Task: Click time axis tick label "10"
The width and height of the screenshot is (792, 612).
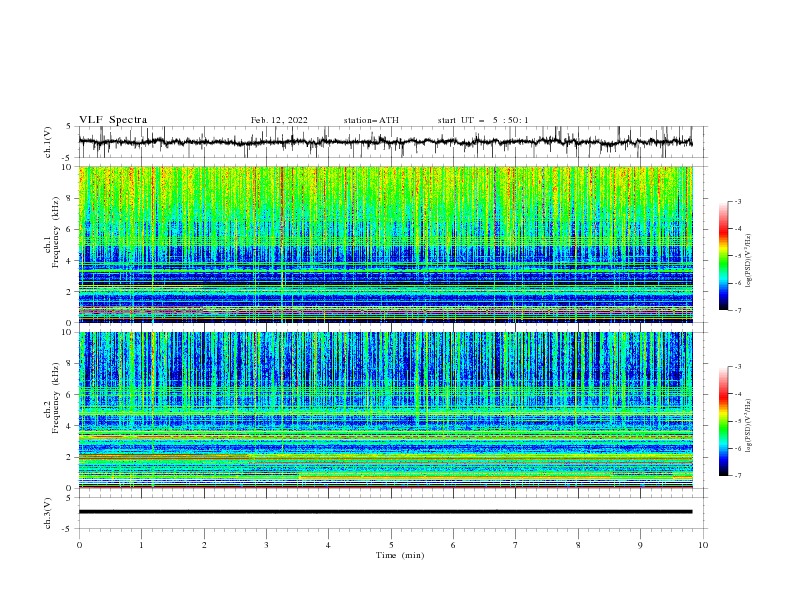Action: click(x=703, y=545)
